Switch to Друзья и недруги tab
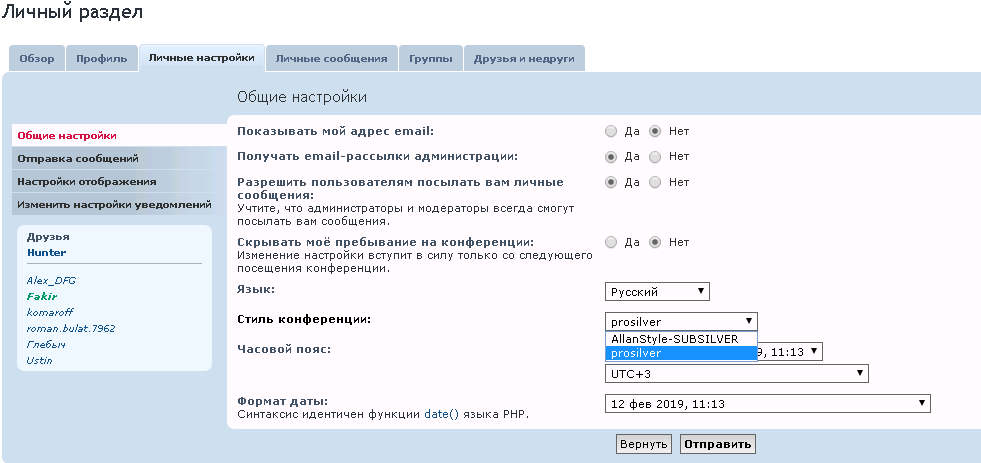This screenshot has height=463, width=981. (524, 59)
